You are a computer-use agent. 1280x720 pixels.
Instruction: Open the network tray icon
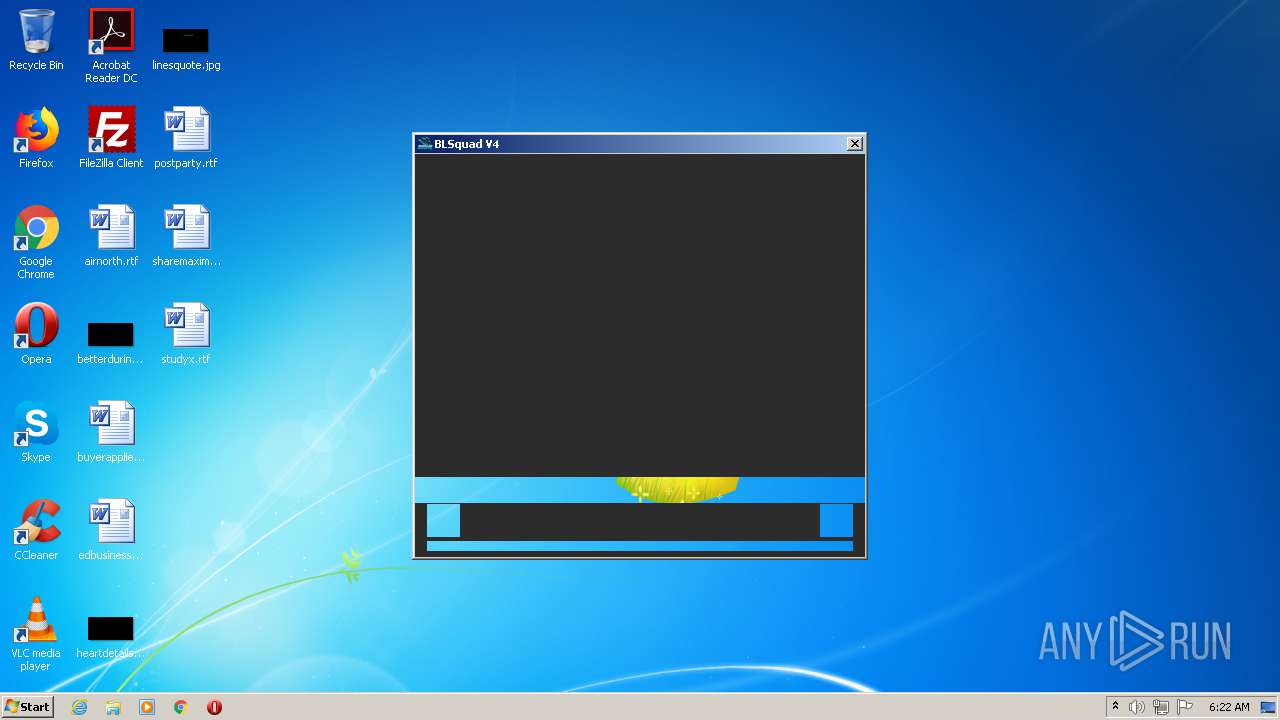pos(1161,707)
